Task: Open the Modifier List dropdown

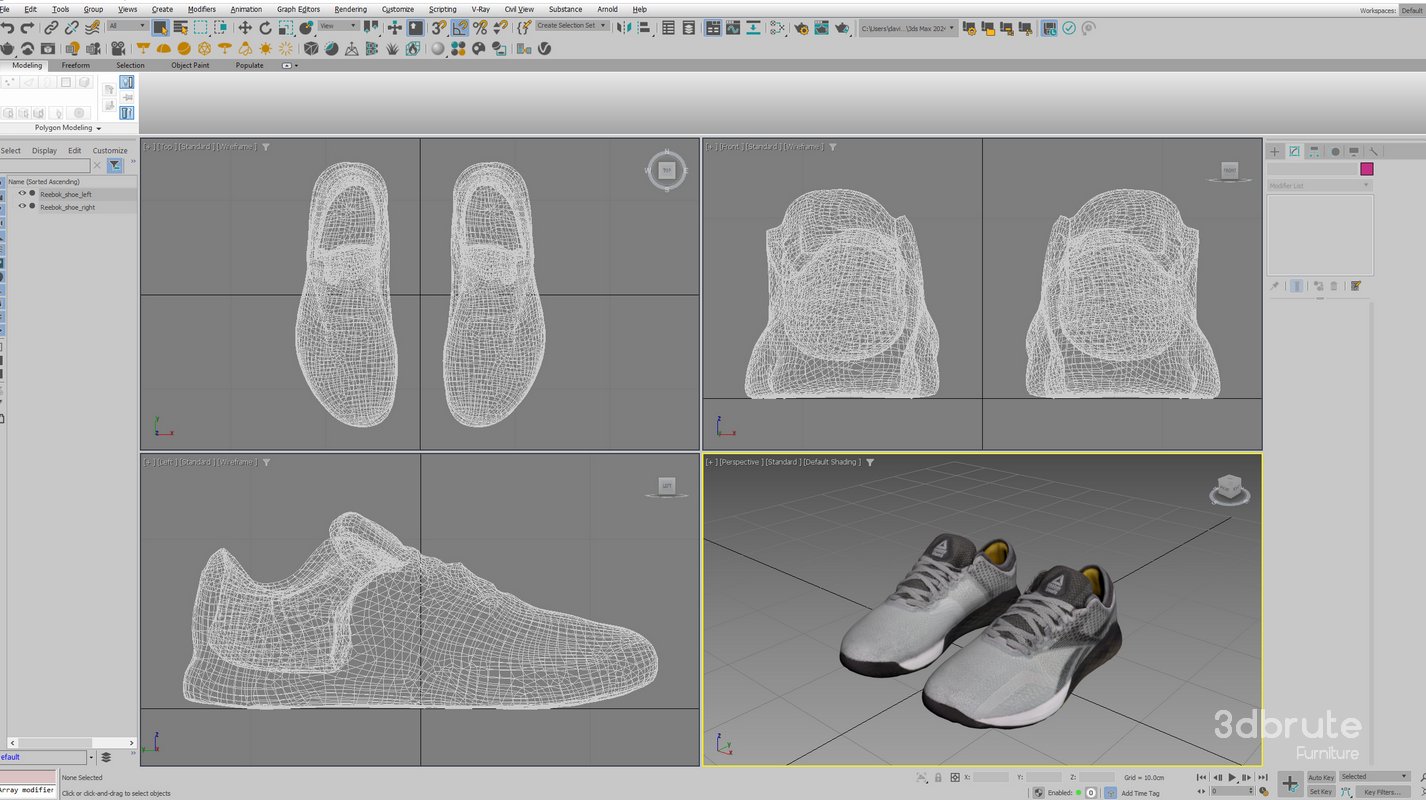Action: click(x=1320, y=184)
